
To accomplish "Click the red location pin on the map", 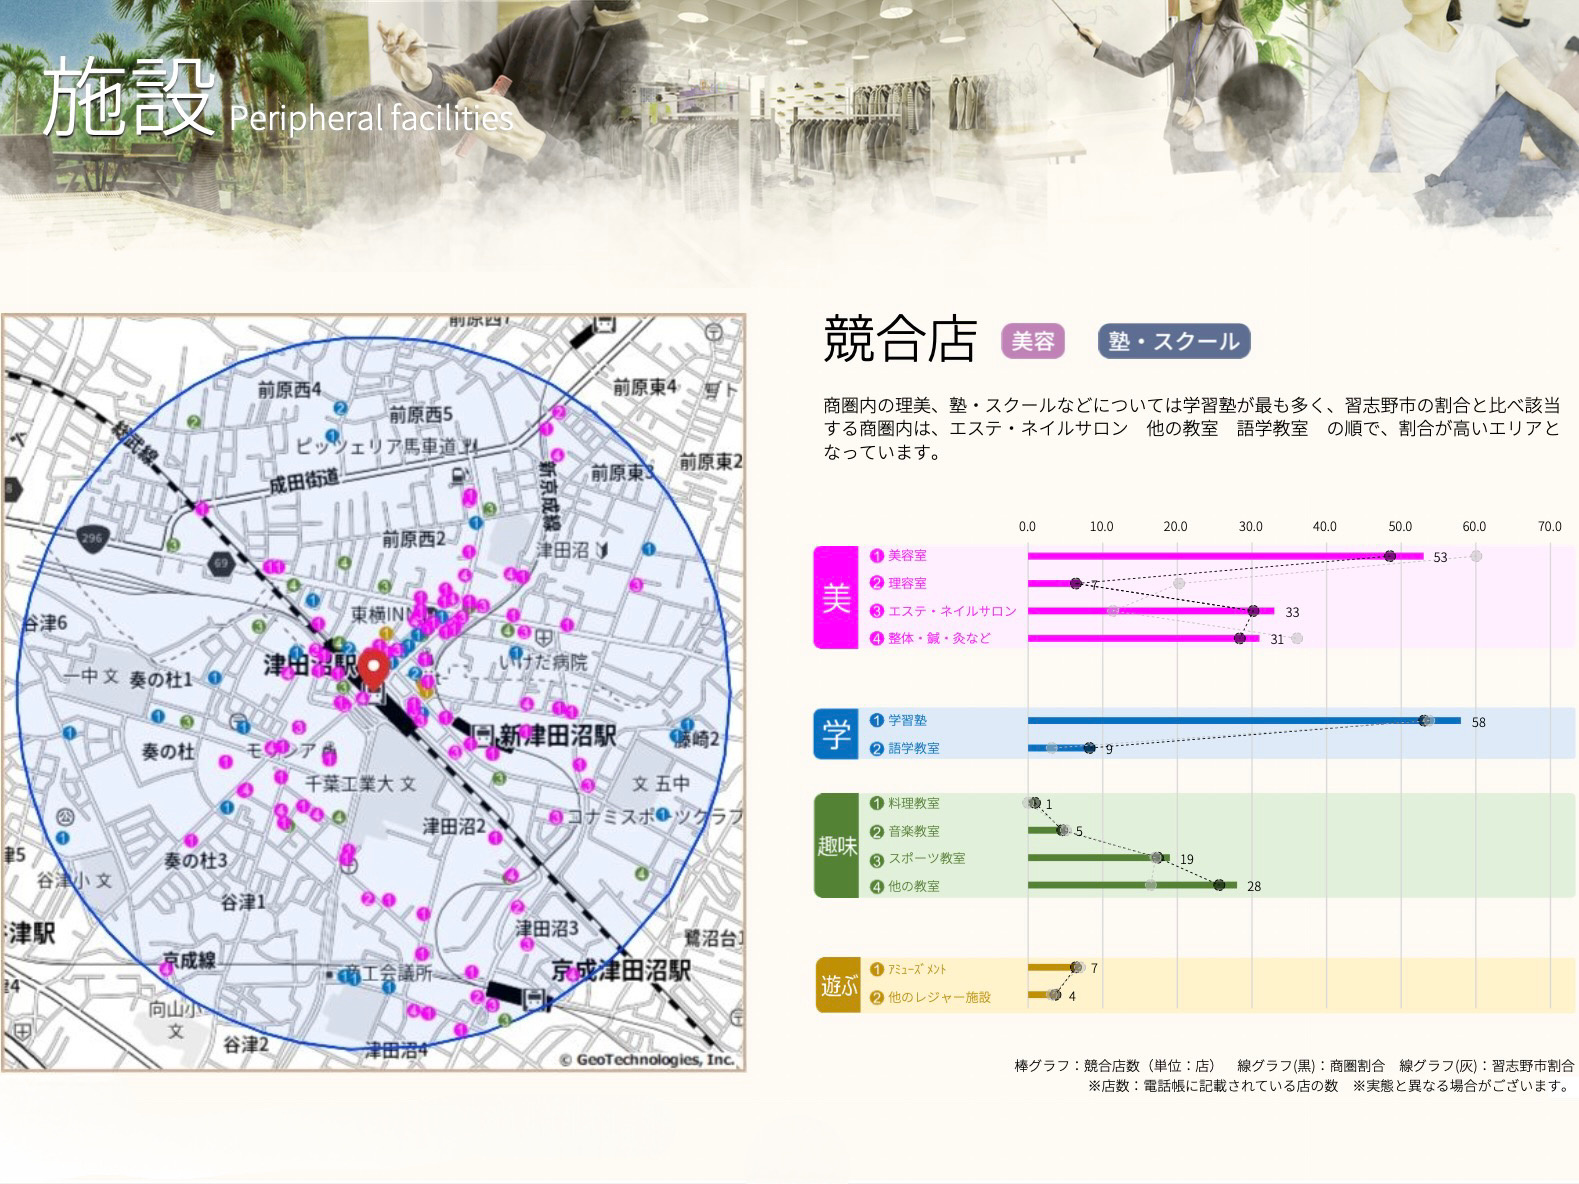I will coord(375,667).
